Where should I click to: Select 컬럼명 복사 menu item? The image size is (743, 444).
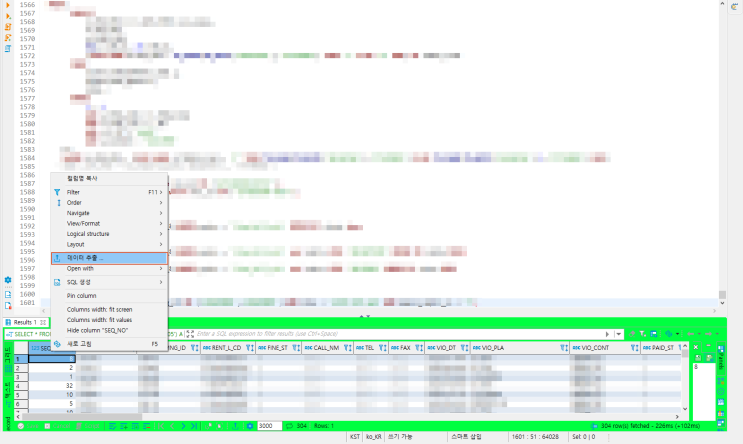pyautogui.click(x=109, y=179)
